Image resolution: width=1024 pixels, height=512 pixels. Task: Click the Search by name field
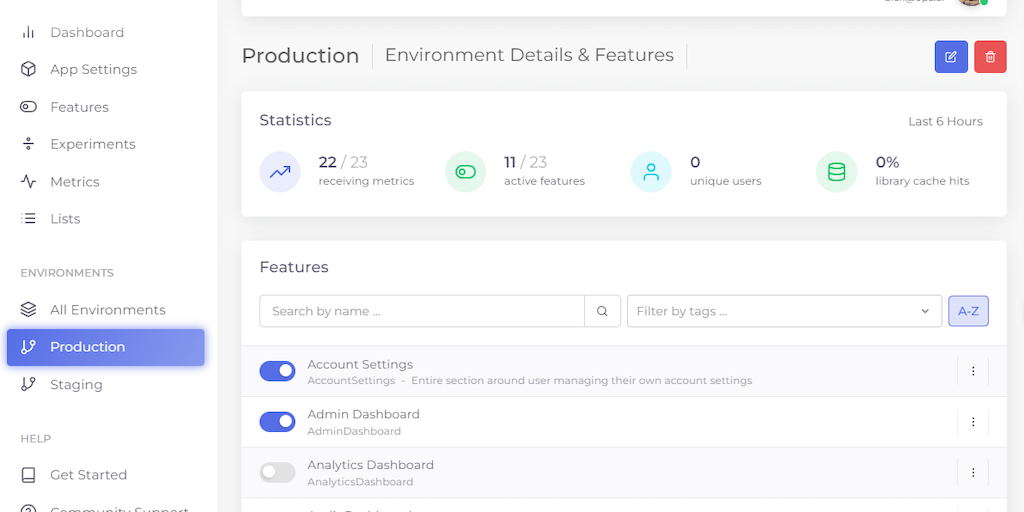pyautogui.click(x=421, y=311)
